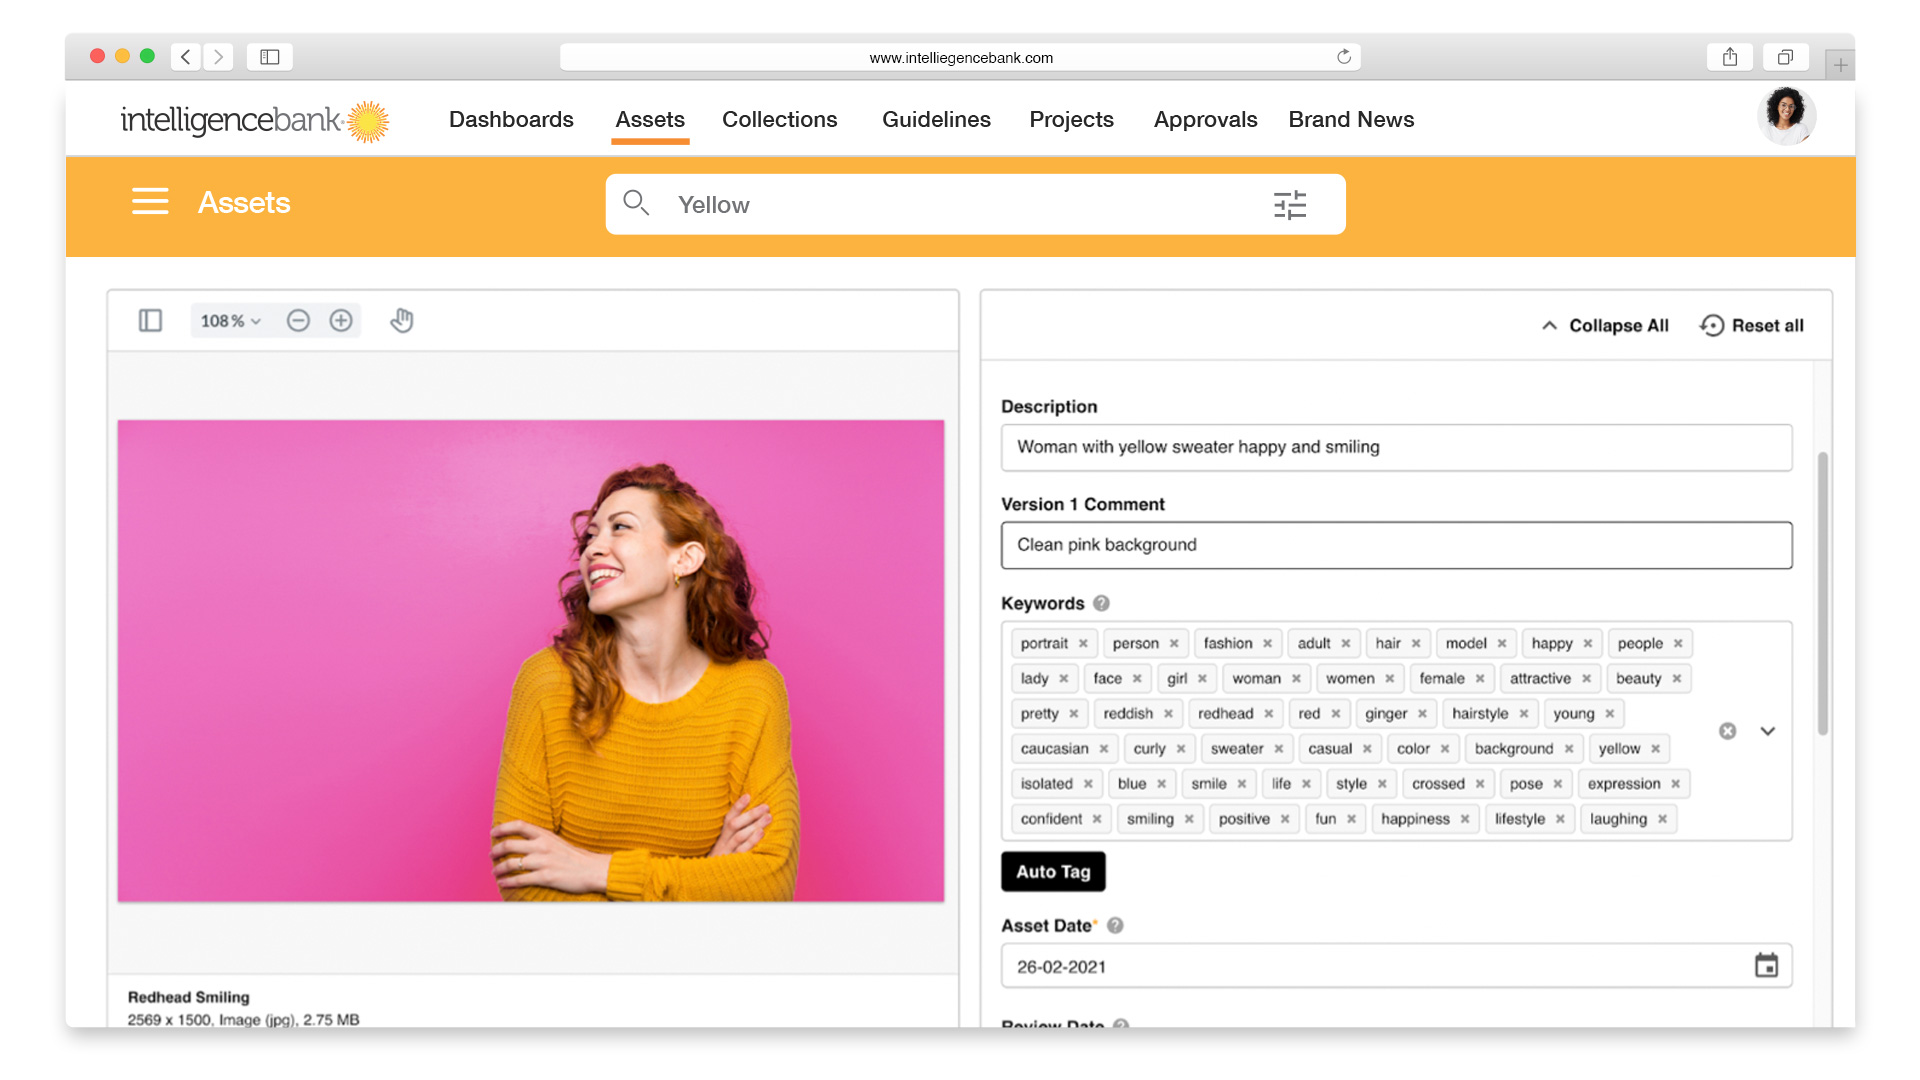
Task: Toggle the browser sidebar button
Action: (270, 57)
